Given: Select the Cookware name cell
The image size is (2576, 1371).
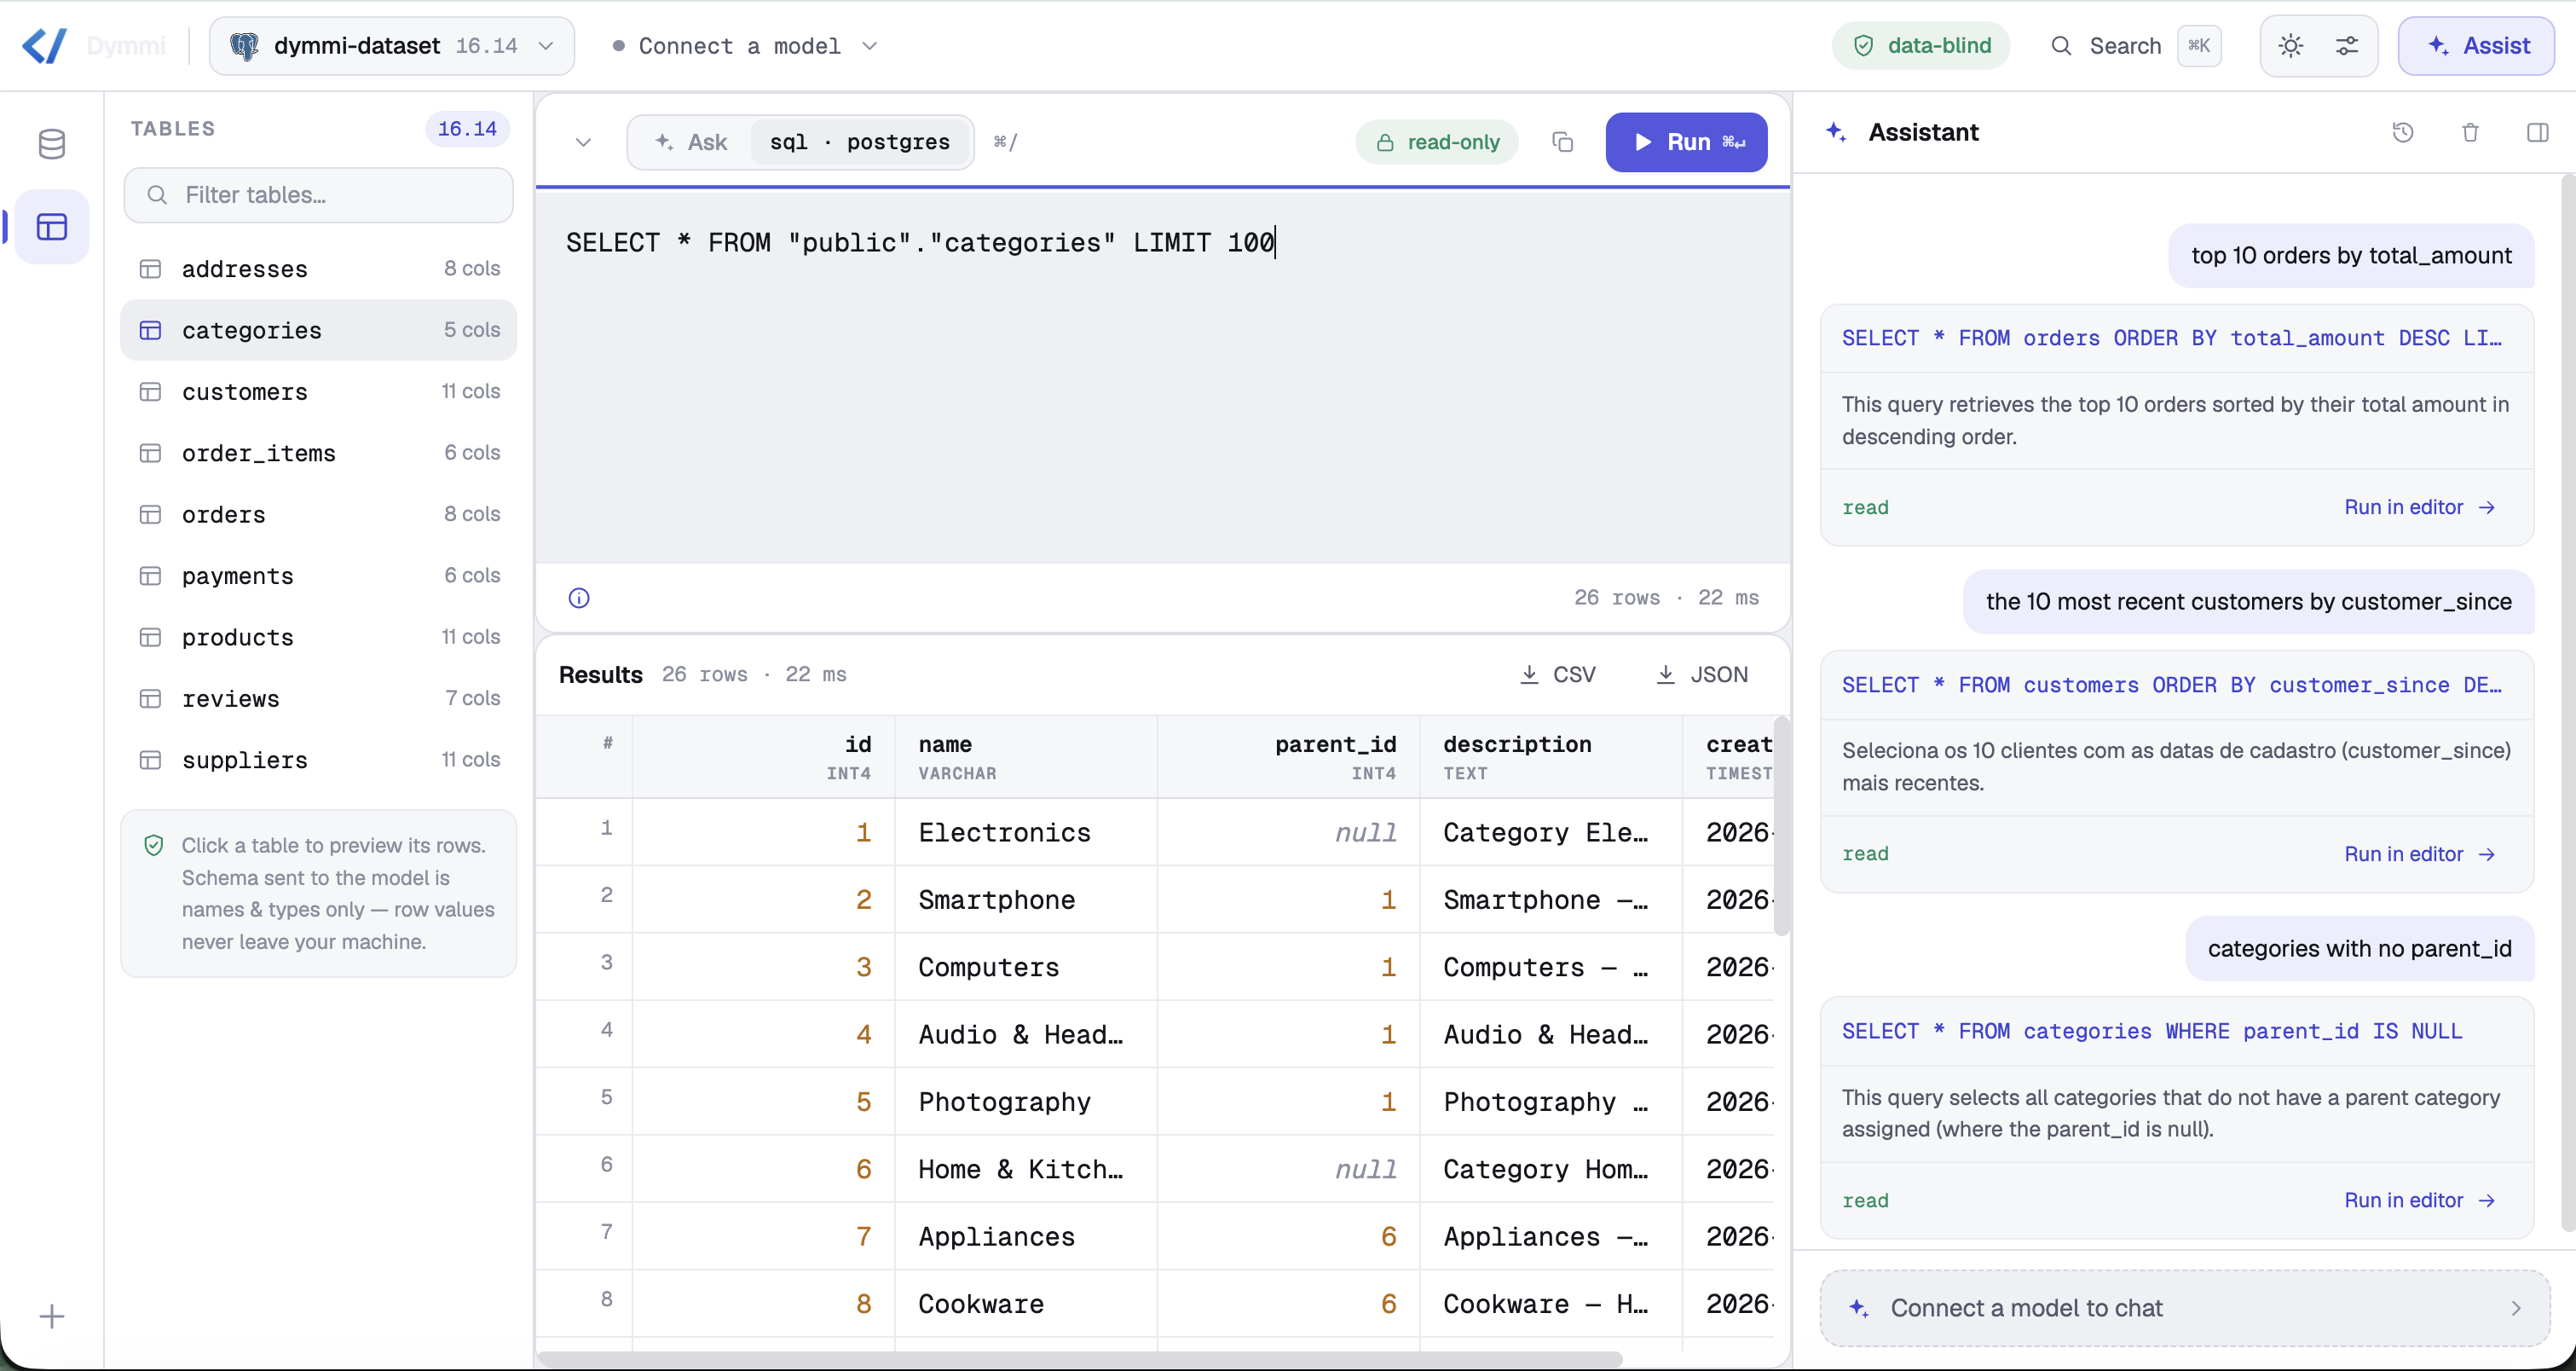Looking at the screenshot, I should coord(1026,1303).
